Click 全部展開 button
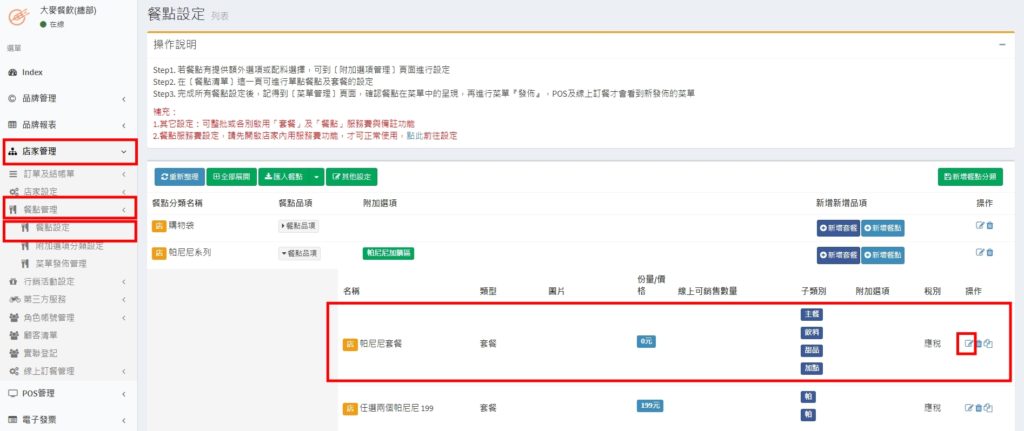Image resolution: width=1024 pixels, height=431 pixels. coord(230,177)
